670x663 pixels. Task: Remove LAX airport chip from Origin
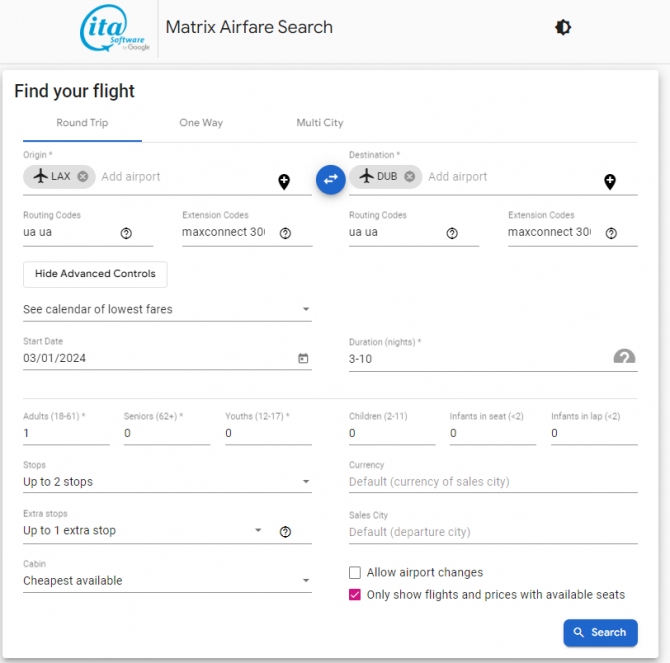pos(83,176)
